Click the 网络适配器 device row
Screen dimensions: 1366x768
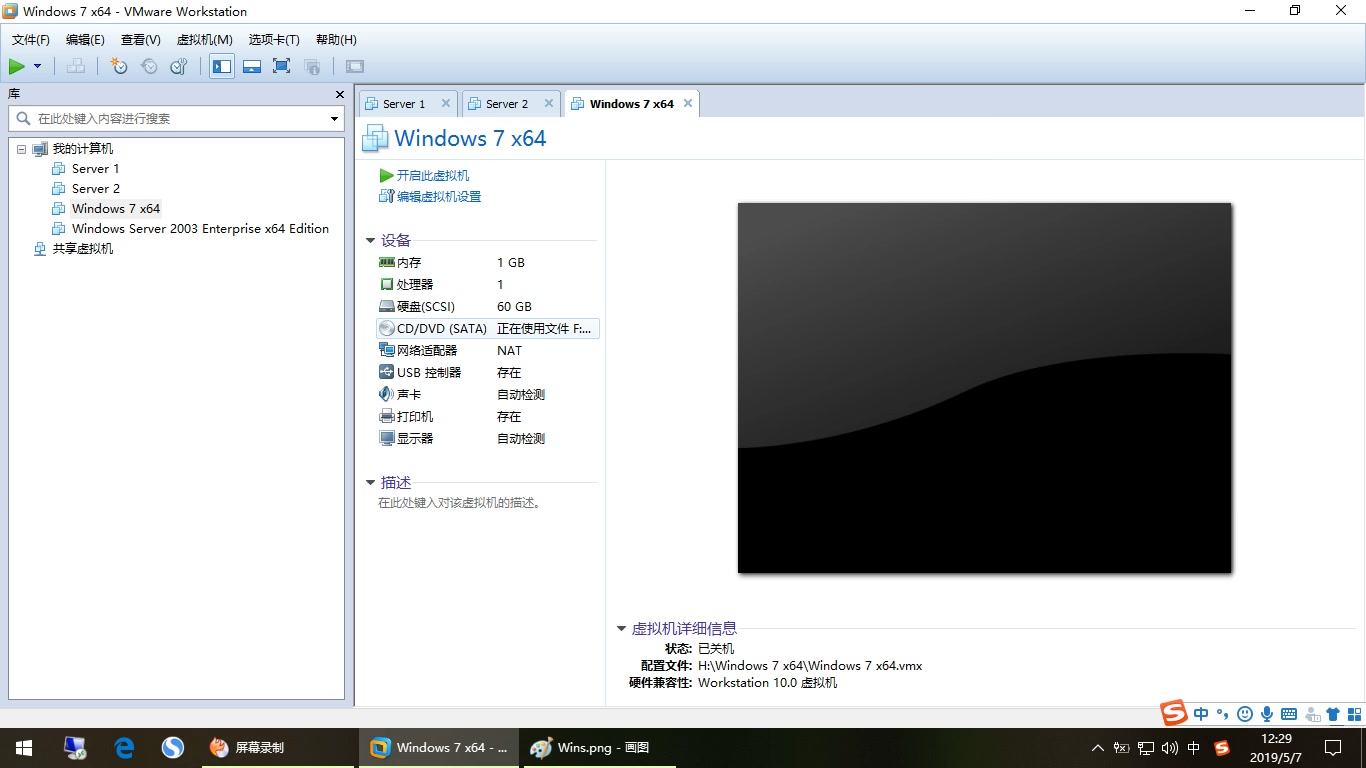point(488,351)
